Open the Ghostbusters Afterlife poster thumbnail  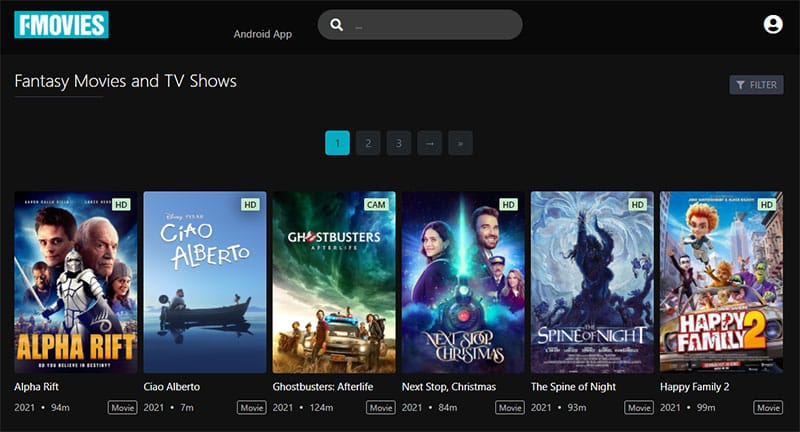click(x=334, y=282)
